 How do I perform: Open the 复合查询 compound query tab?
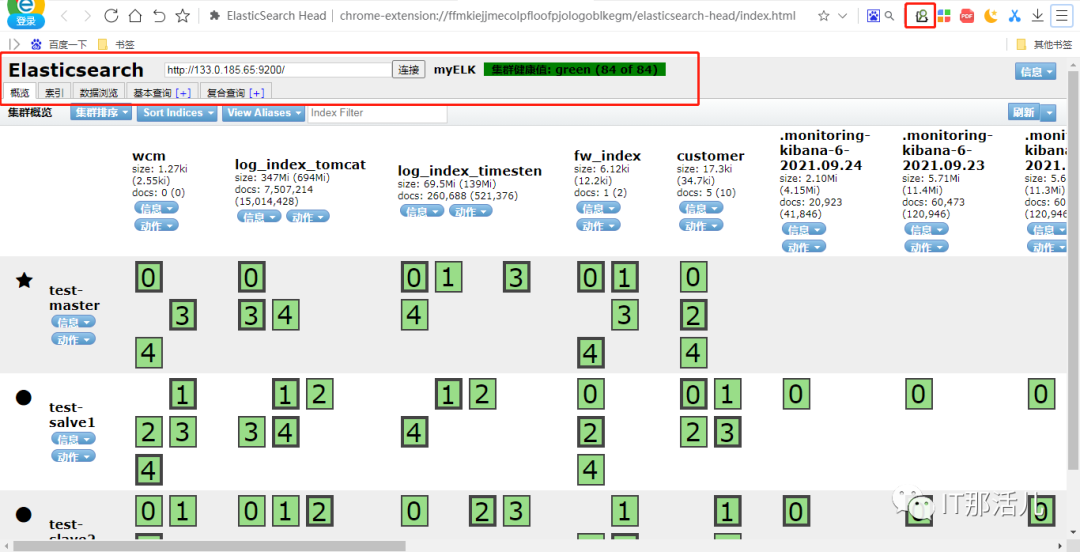227,92
